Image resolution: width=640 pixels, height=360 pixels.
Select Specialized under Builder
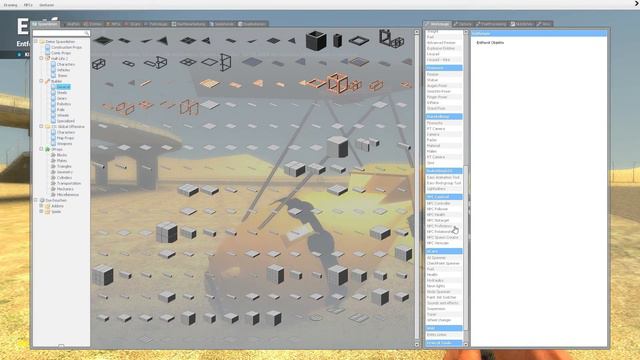coord(66,121)
